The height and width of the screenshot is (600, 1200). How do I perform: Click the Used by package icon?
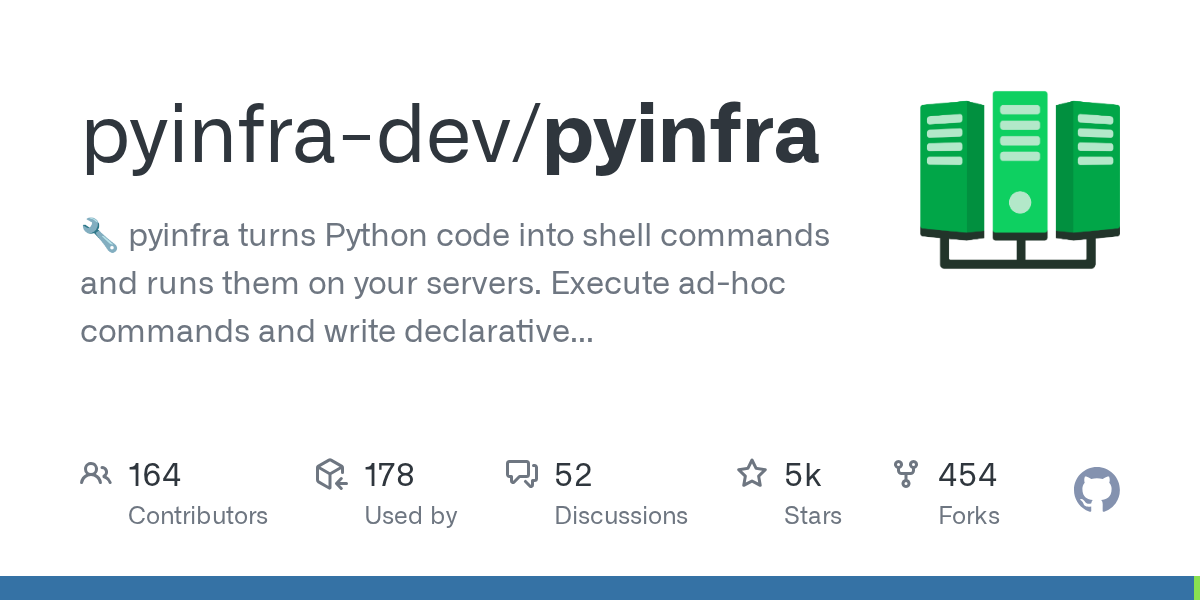[x=331, y=474]
